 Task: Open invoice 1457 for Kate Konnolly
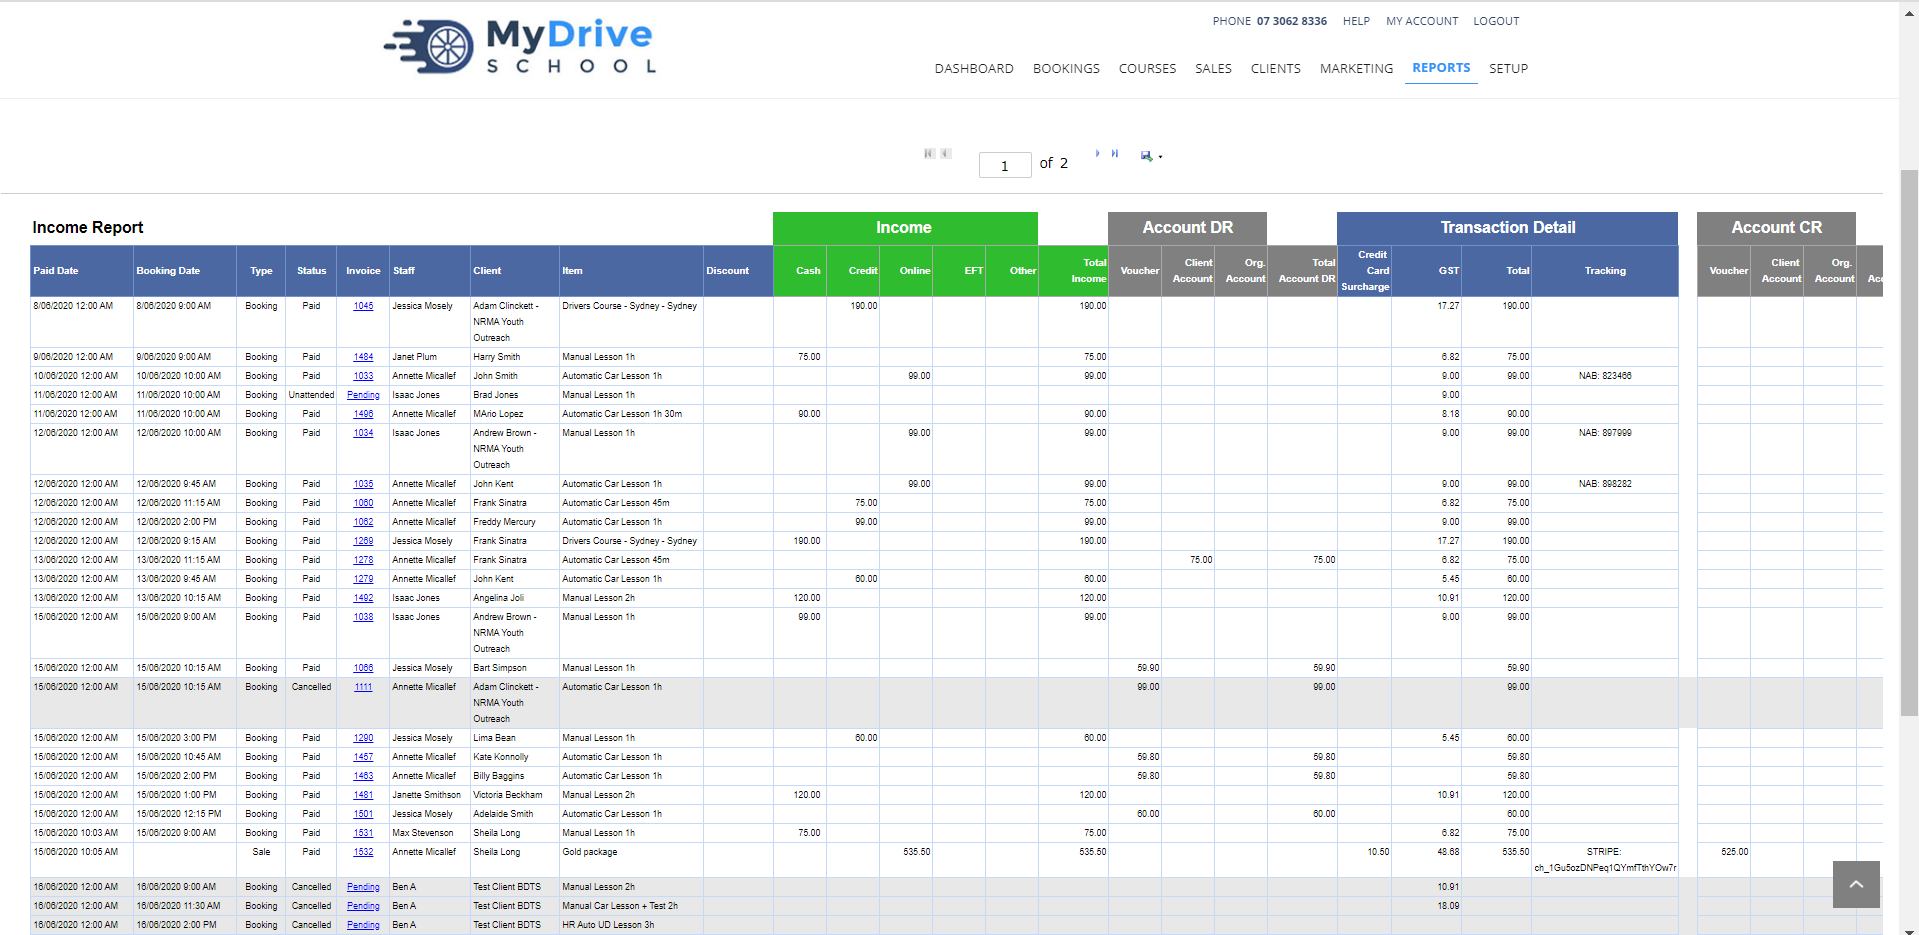[363, 757]
